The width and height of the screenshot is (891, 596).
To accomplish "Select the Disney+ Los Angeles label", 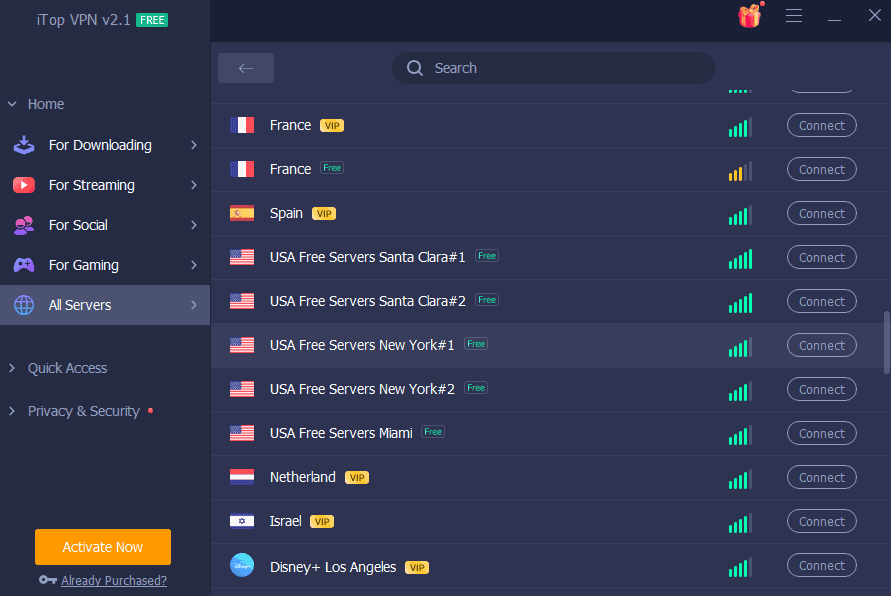I will click(333, 567).
